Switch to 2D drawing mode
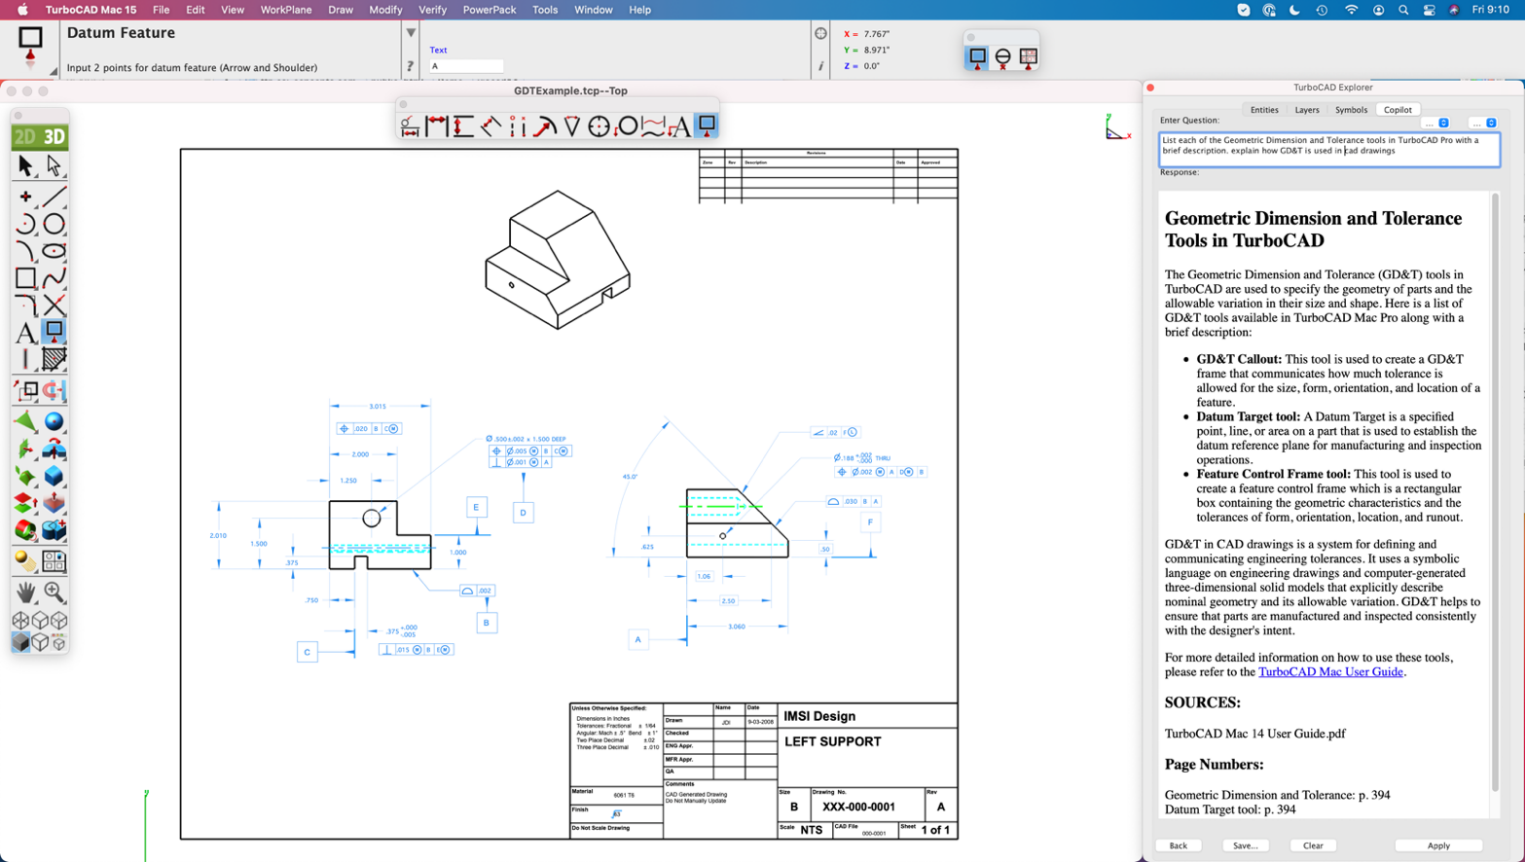Screen dimensions: 1525x862 coord(25,137)
